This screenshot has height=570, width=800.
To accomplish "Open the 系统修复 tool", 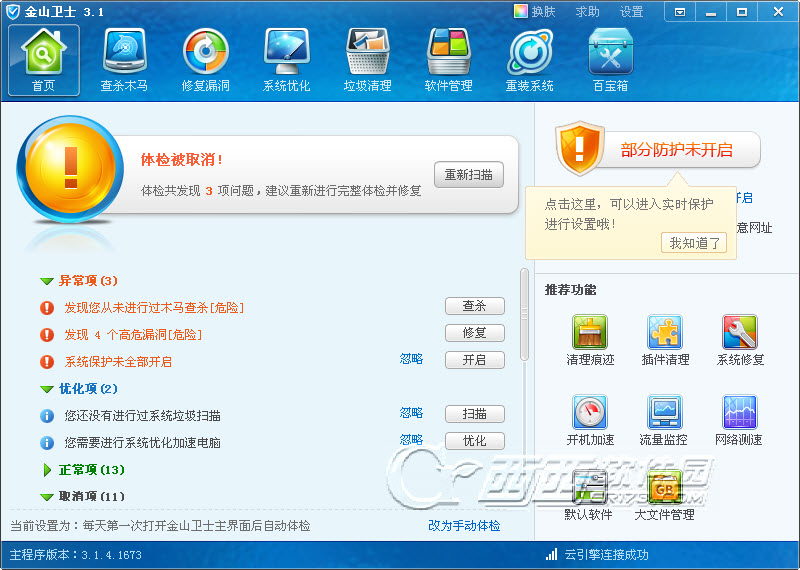I will pos(740,340).
